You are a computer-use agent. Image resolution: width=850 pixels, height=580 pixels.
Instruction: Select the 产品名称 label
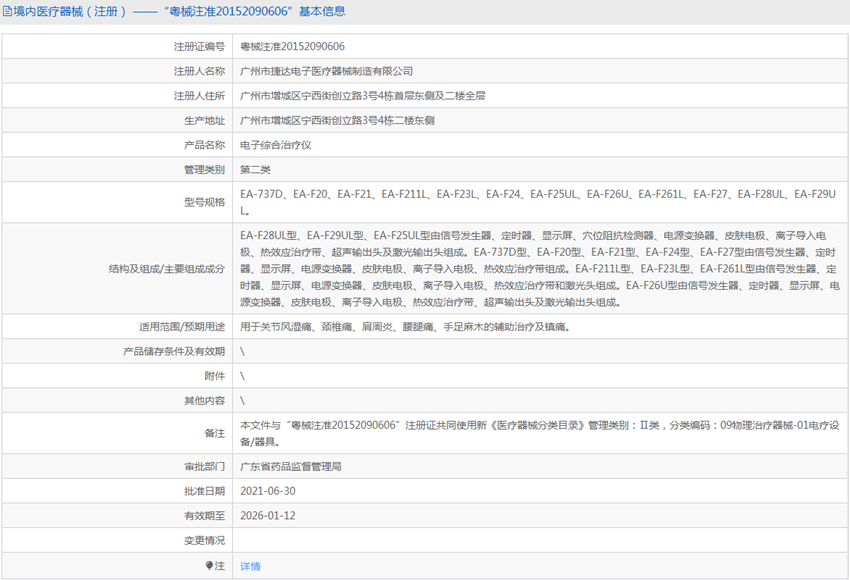(x=204, y=145)
